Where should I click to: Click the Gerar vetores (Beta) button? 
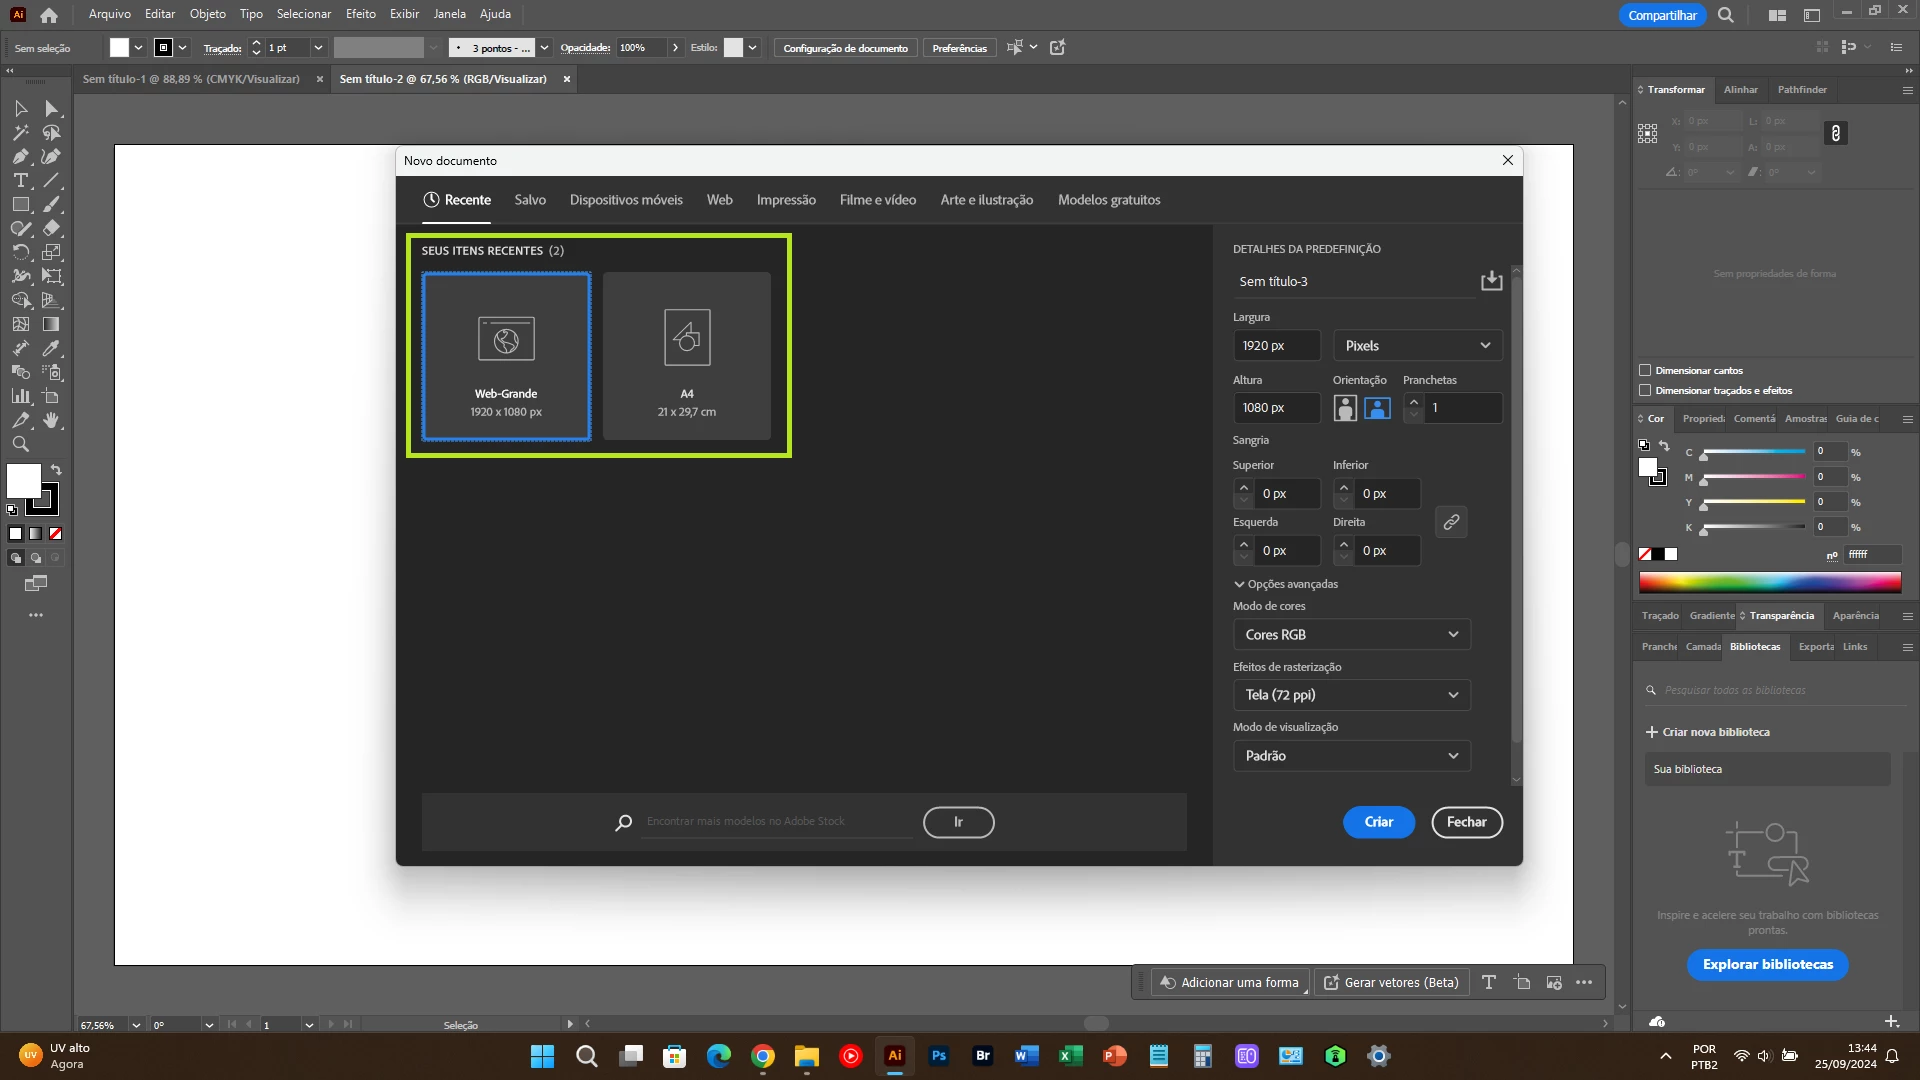[1391, 983]
